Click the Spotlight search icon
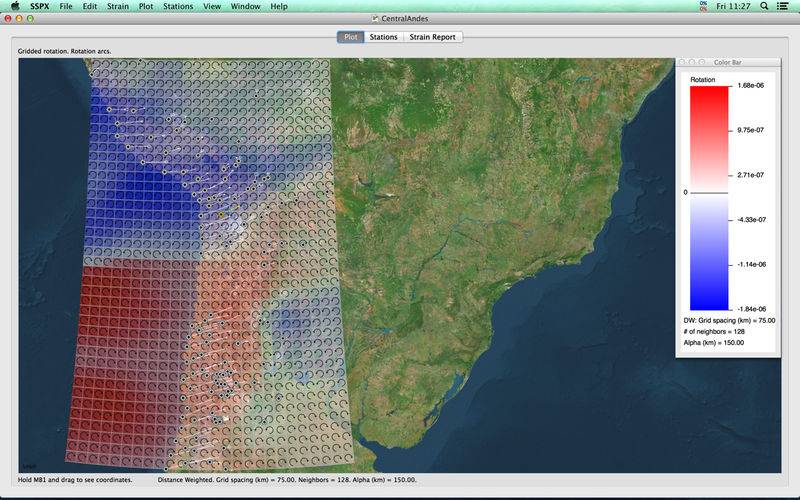The height and width of the screenshot is (500, 800). 764,6
